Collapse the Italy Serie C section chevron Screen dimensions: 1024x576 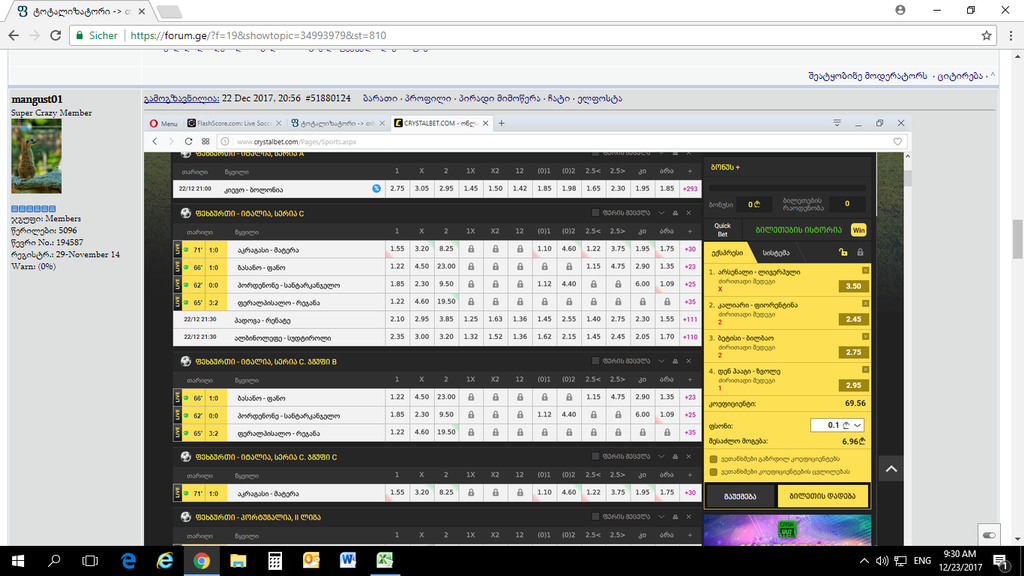pyautogui.click(x=661, y=213)
